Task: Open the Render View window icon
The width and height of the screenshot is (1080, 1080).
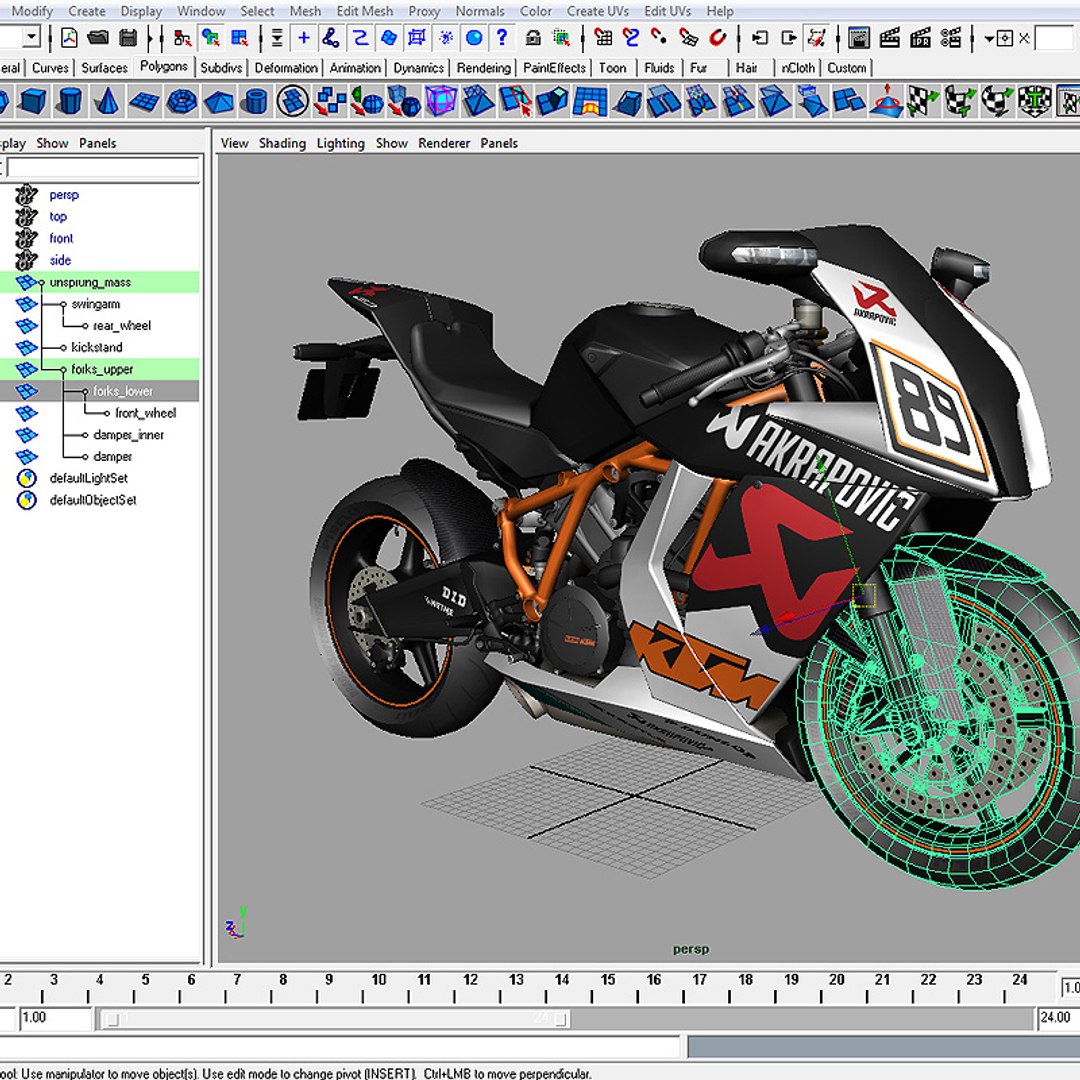Action: tap(859, 38)
